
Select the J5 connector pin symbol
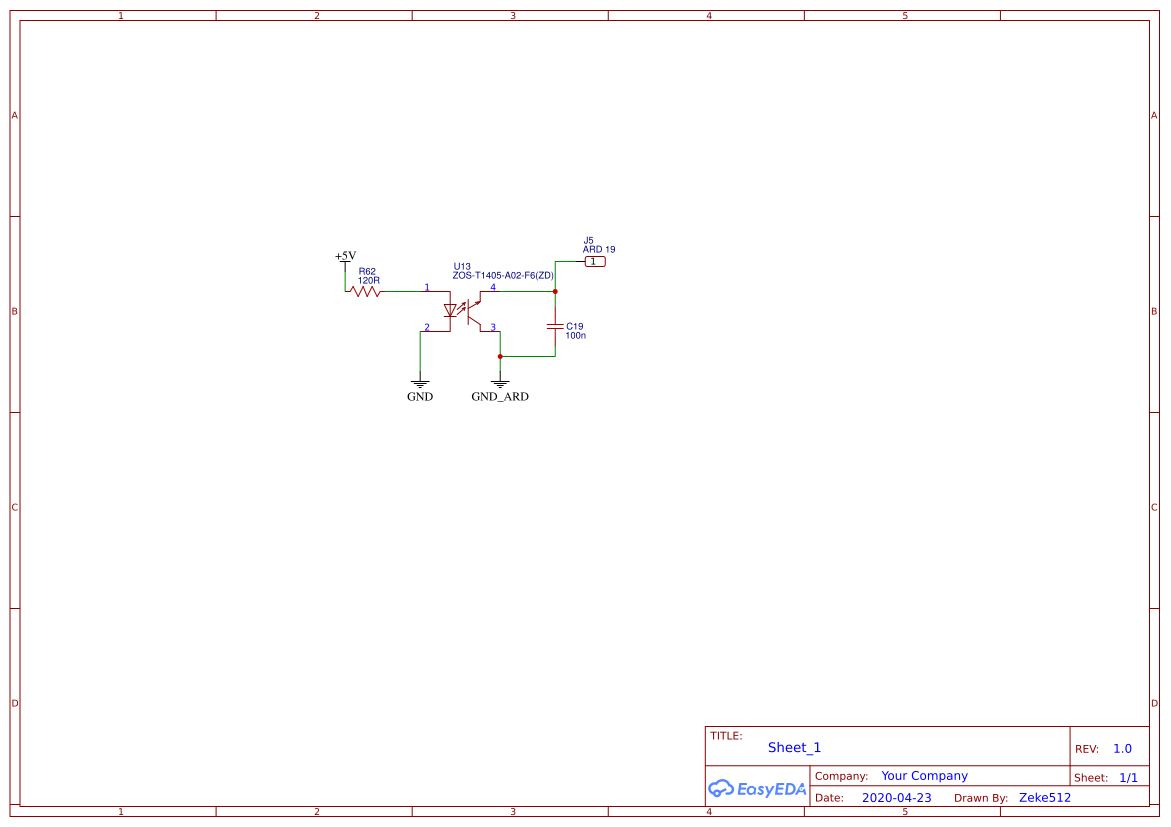595,261
